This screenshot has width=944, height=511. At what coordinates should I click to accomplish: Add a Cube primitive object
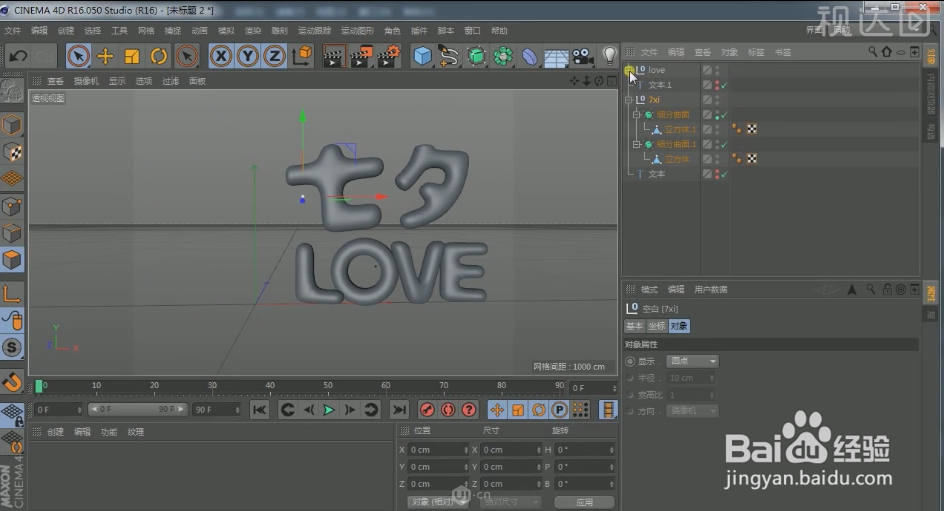pyautogui.click(x=423, y=57)
